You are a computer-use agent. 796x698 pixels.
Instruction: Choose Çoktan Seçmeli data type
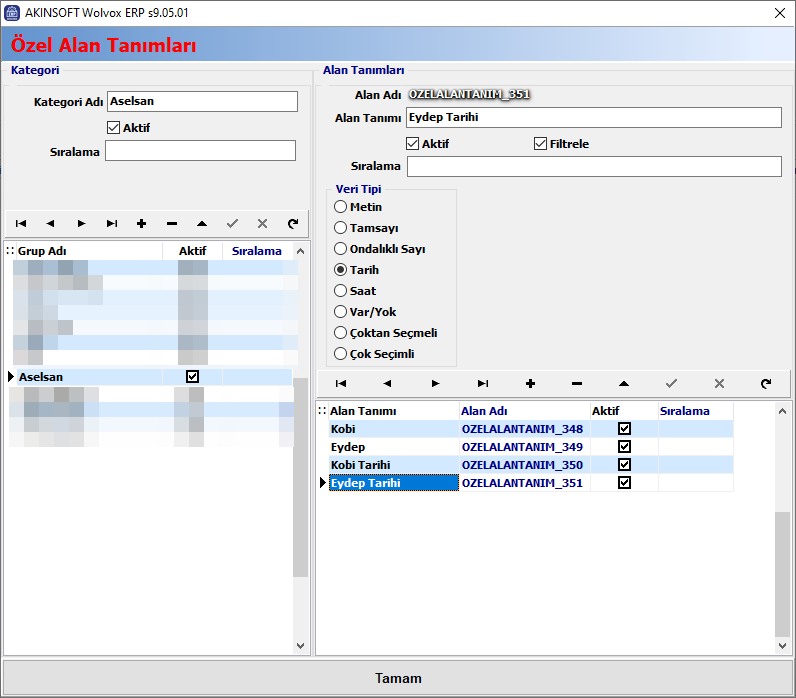point(341,333)
